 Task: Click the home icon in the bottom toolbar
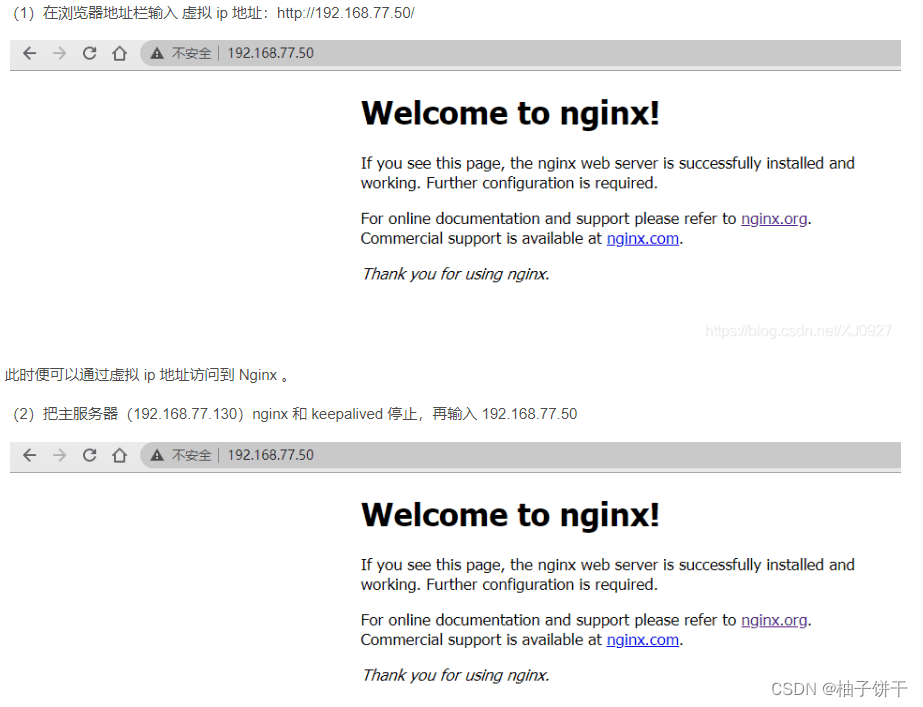(x=119, y=455)
